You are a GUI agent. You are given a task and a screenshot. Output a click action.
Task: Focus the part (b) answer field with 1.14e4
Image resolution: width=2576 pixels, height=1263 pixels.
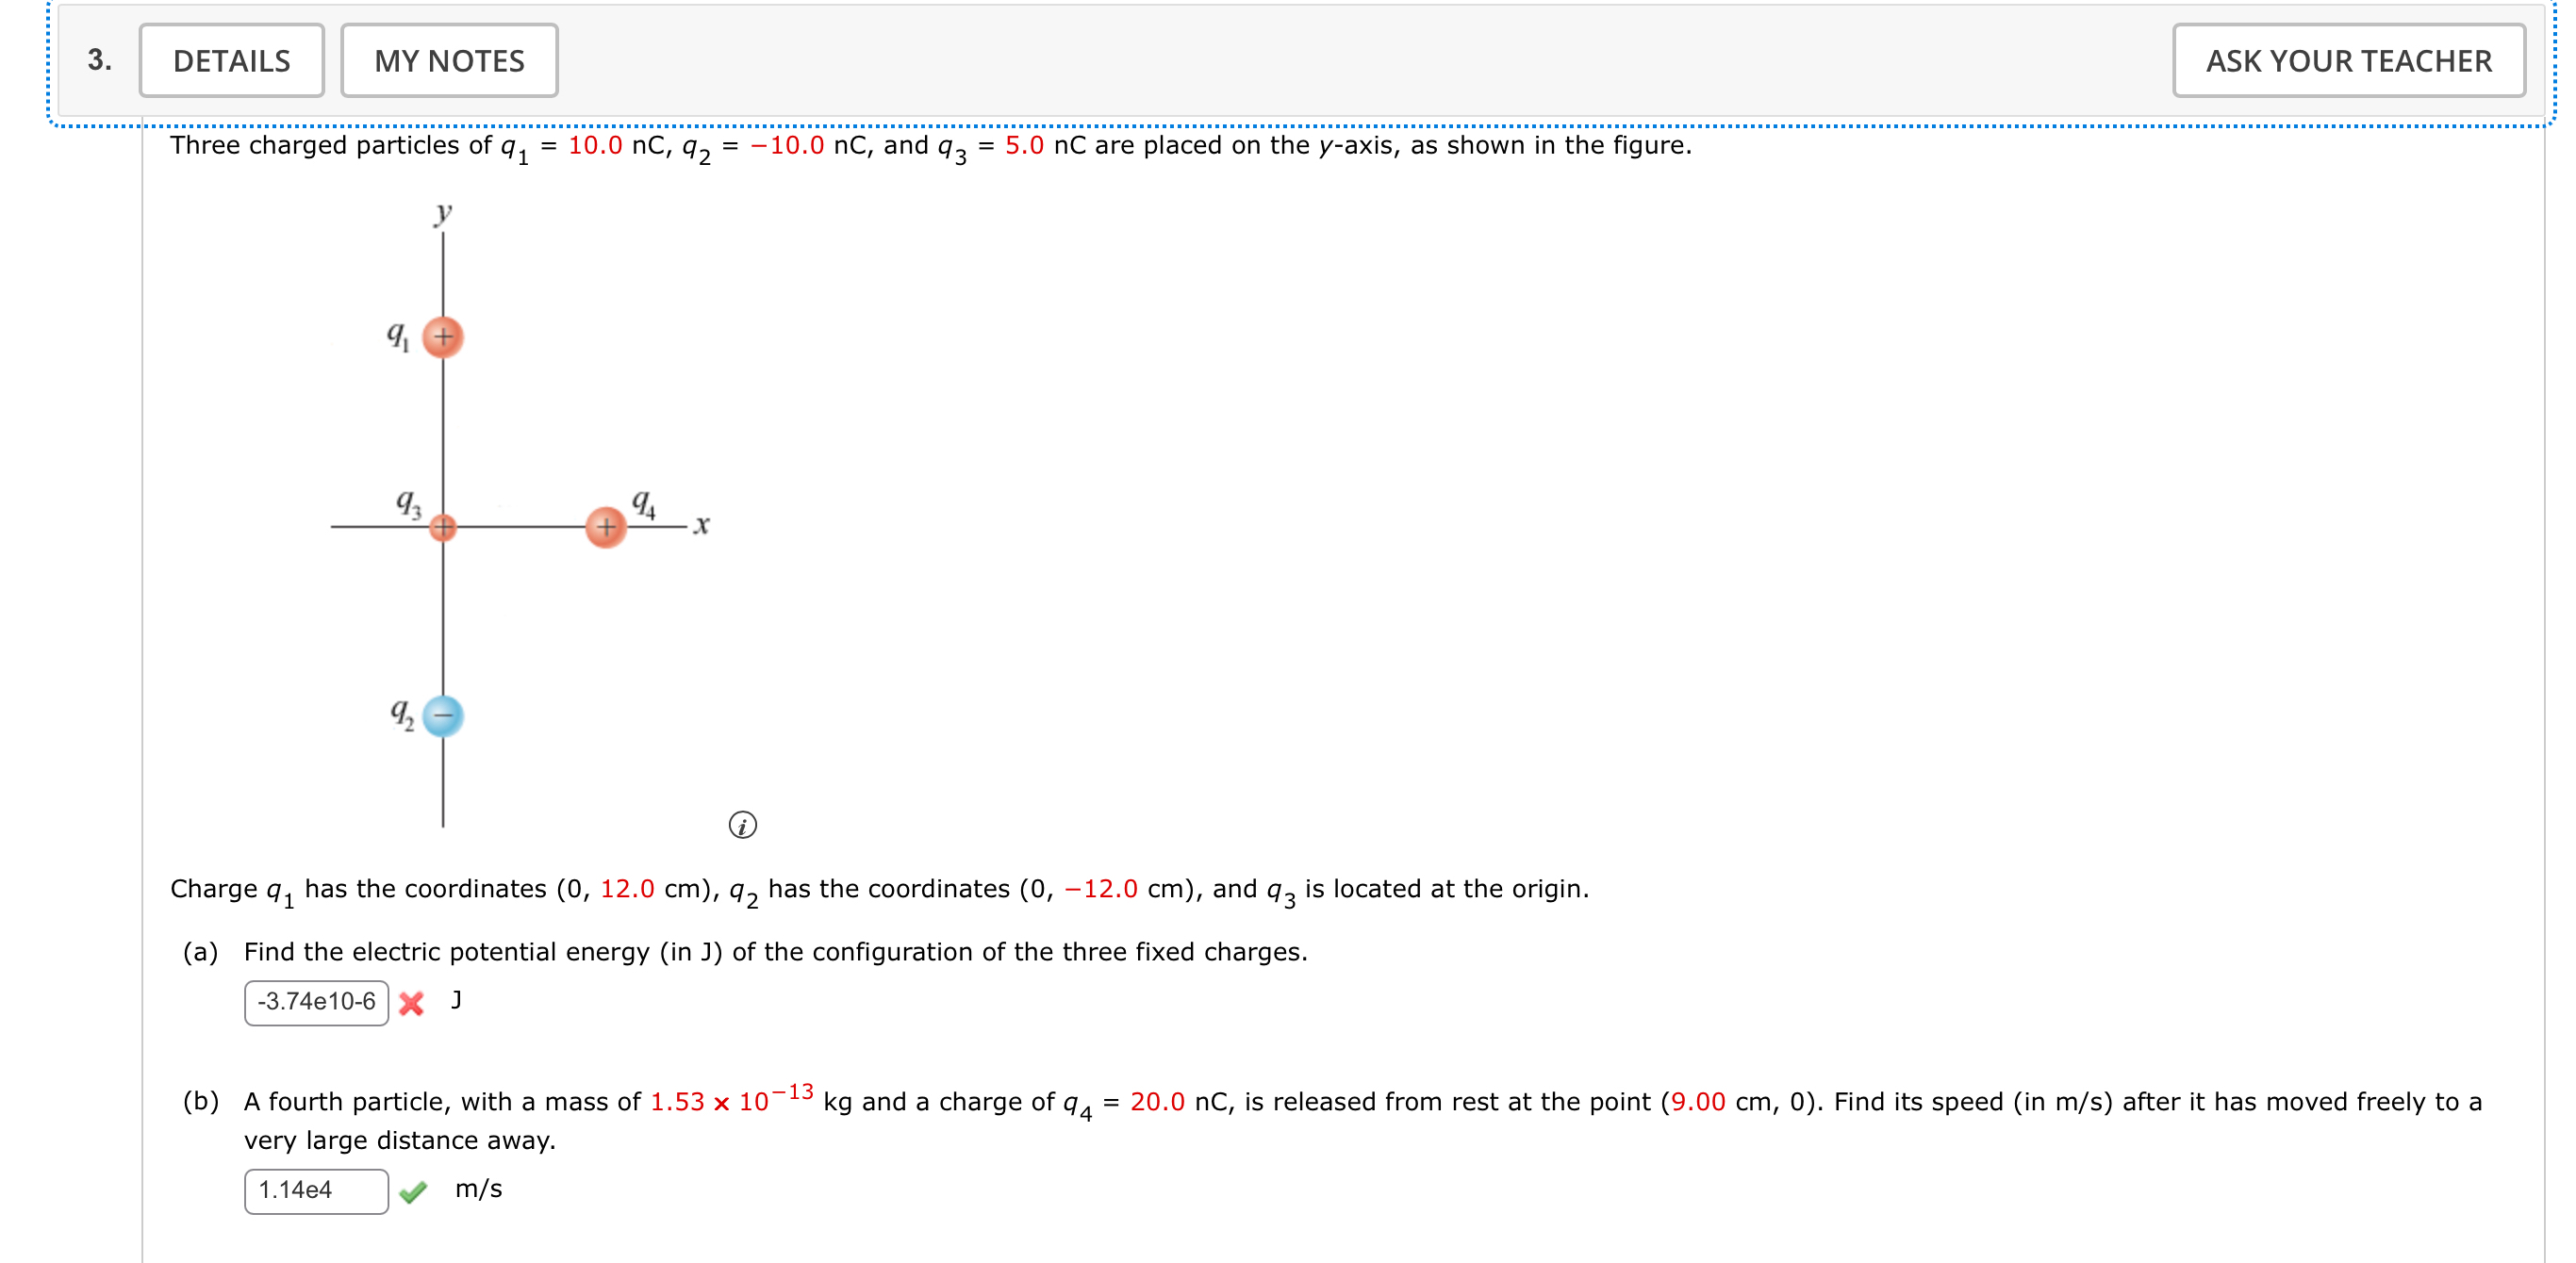click(316, 1190)
